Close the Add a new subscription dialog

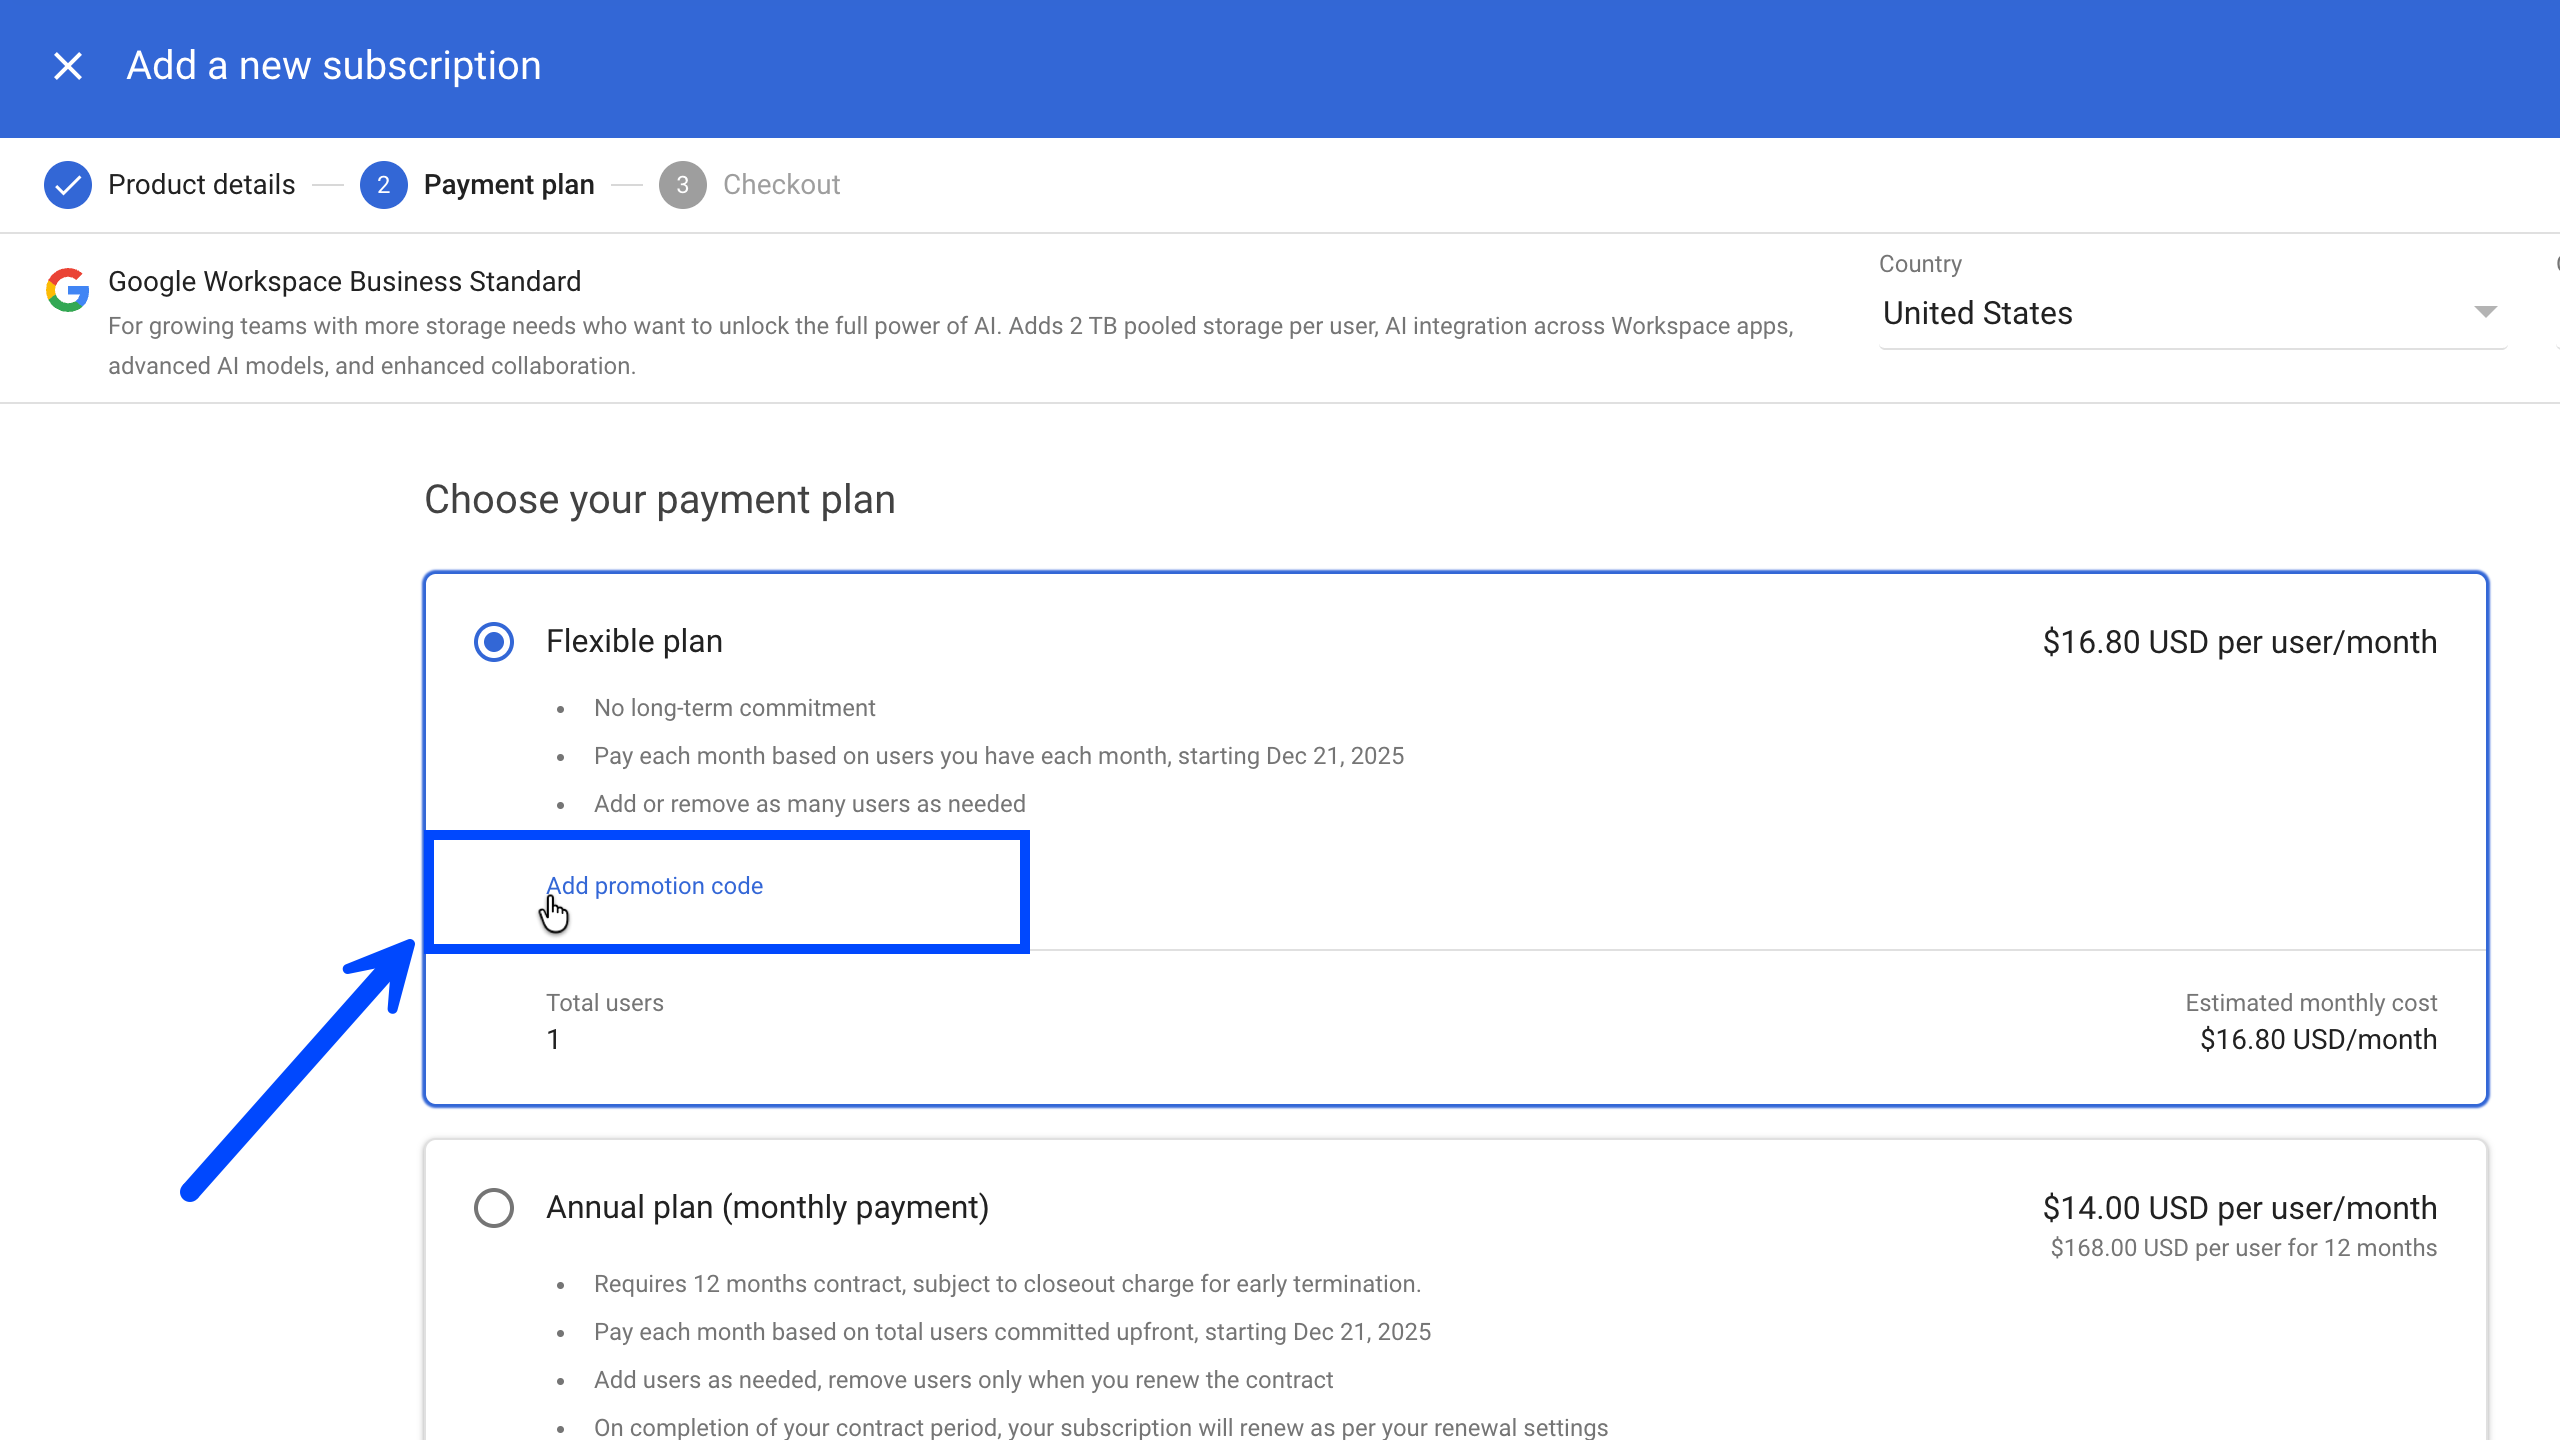(x=67, y=66)
